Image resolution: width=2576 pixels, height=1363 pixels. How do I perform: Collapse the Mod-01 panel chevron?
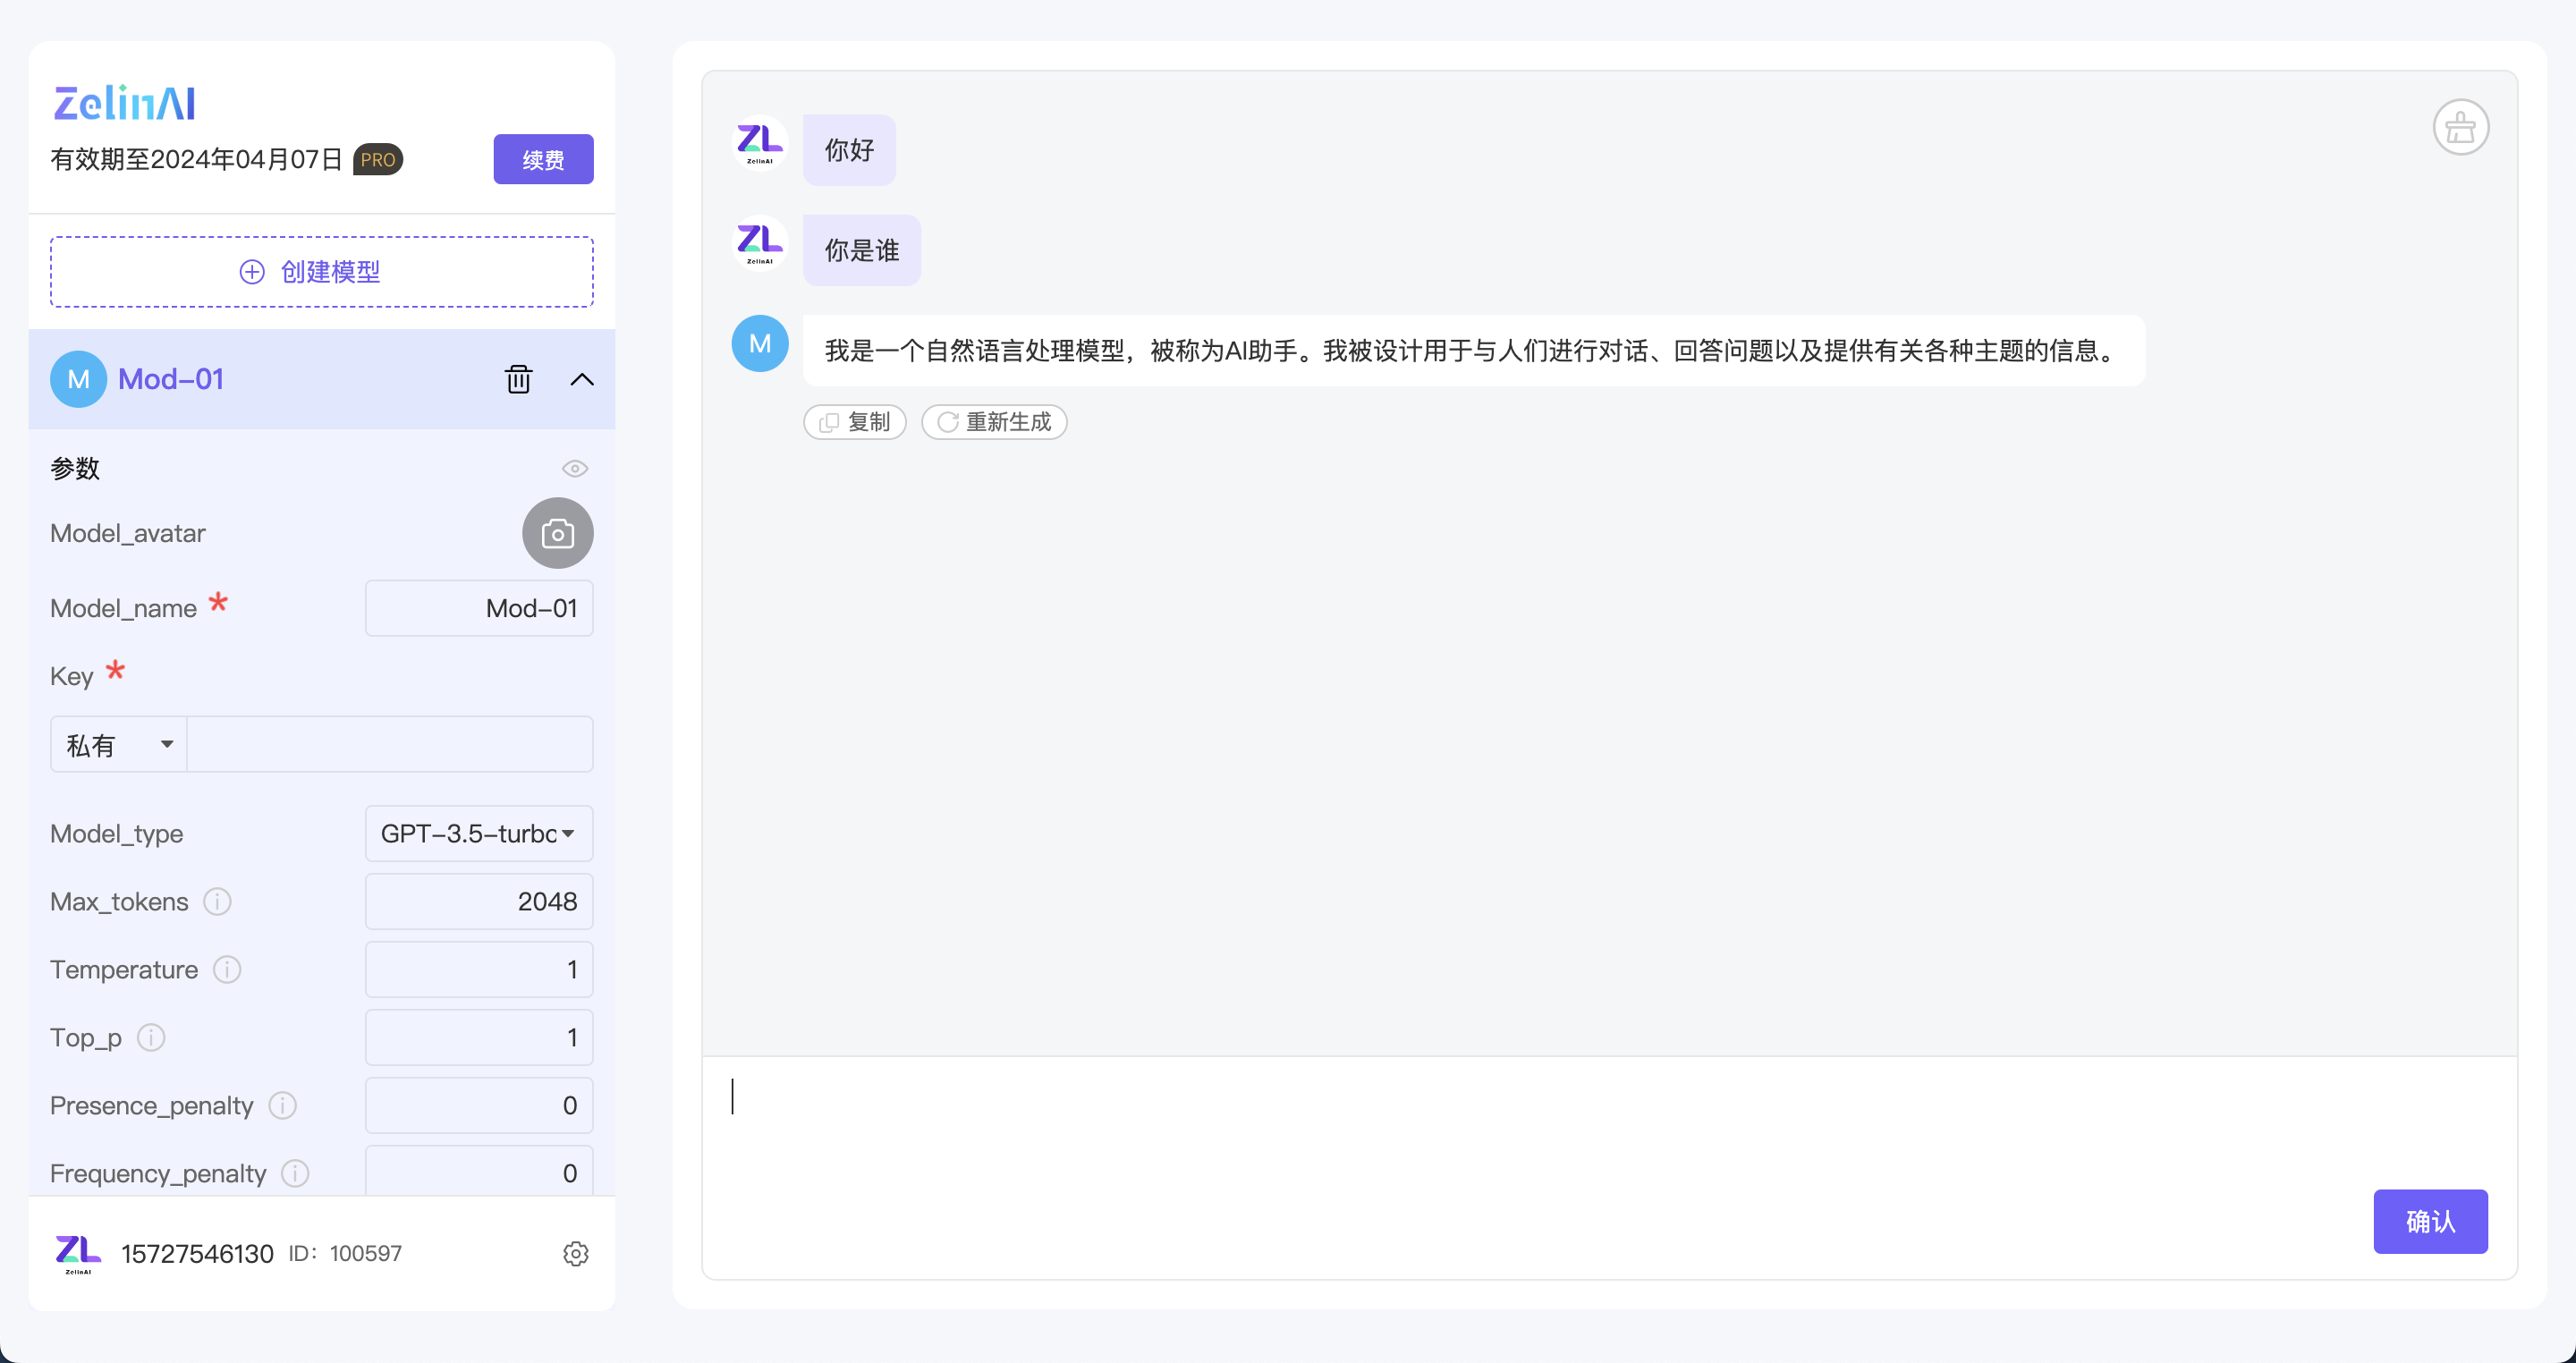point(582,379)
